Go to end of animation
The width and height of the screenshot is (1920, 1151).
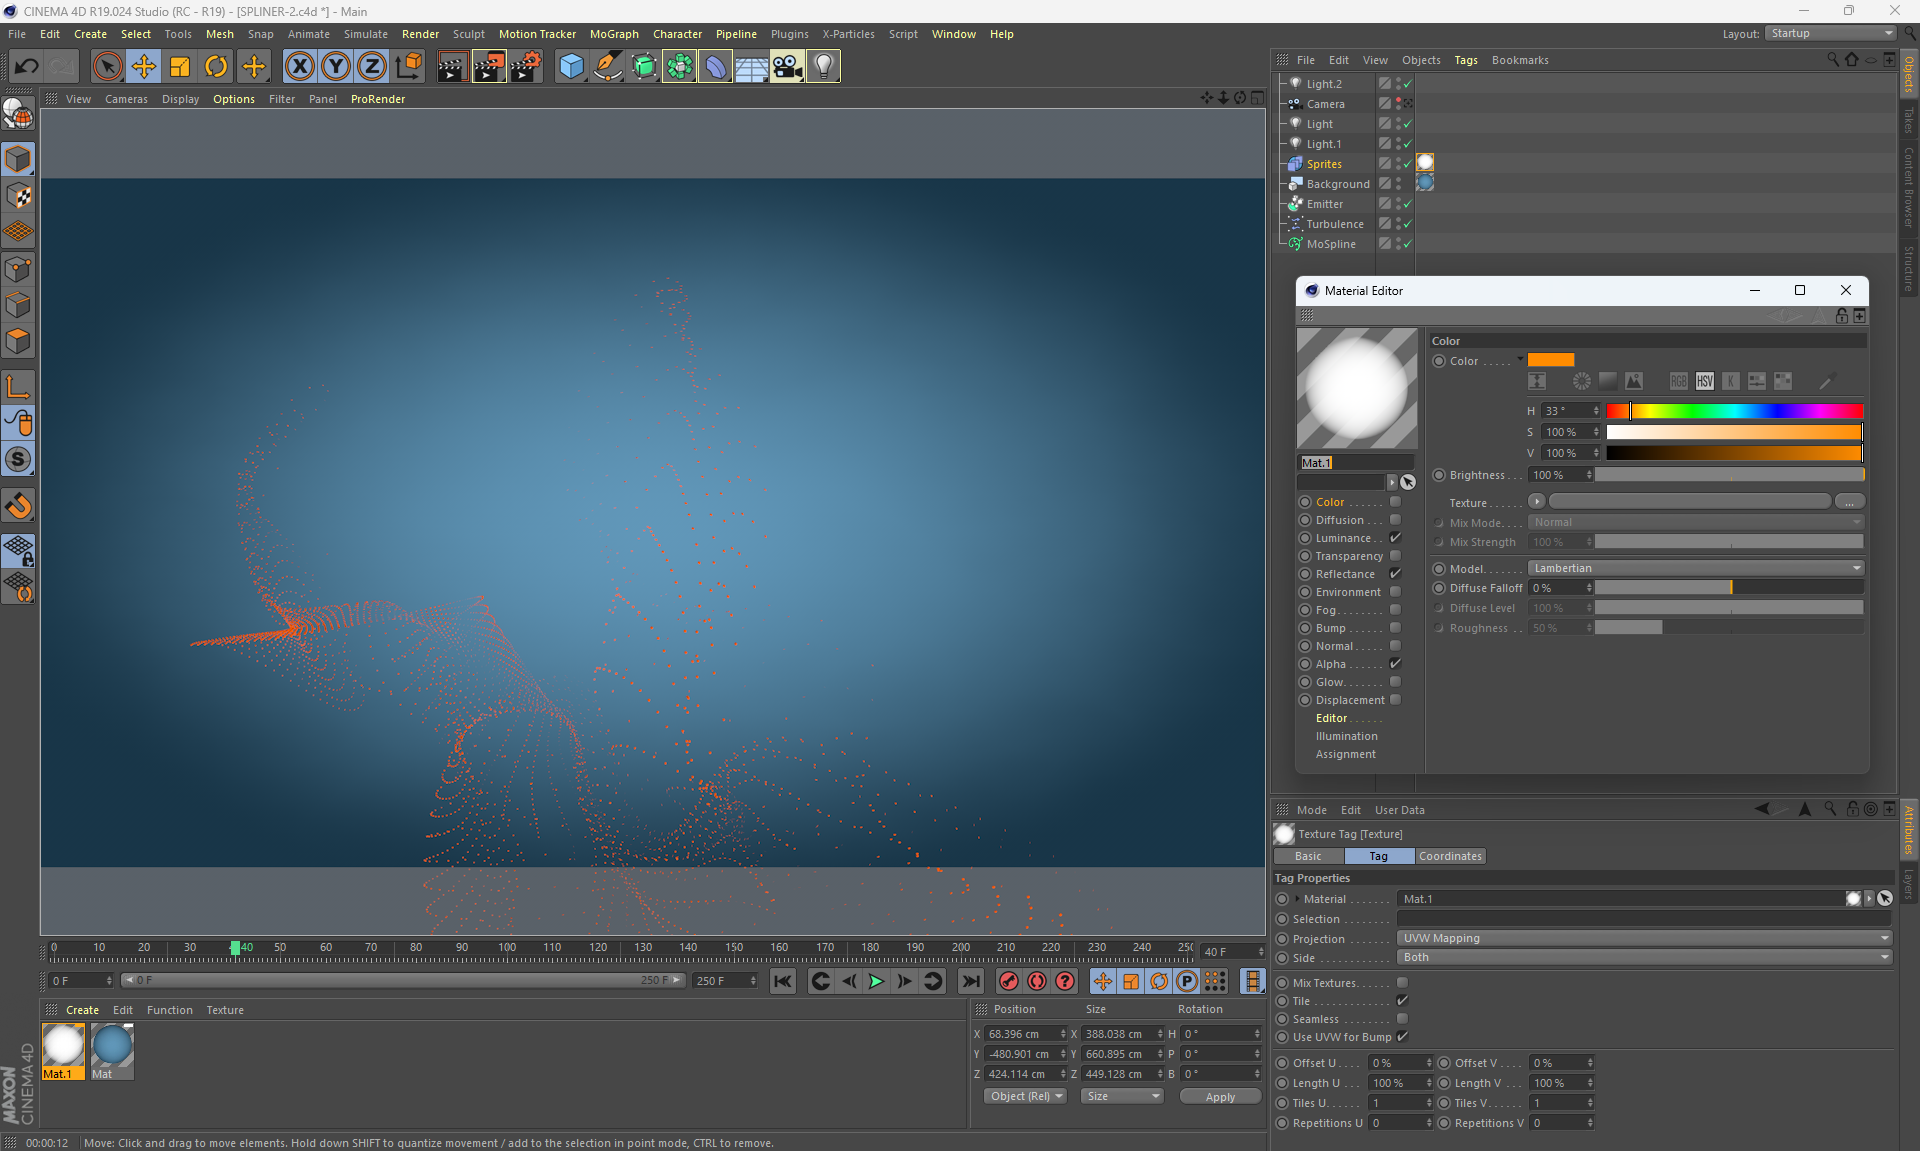coord(970,981)
